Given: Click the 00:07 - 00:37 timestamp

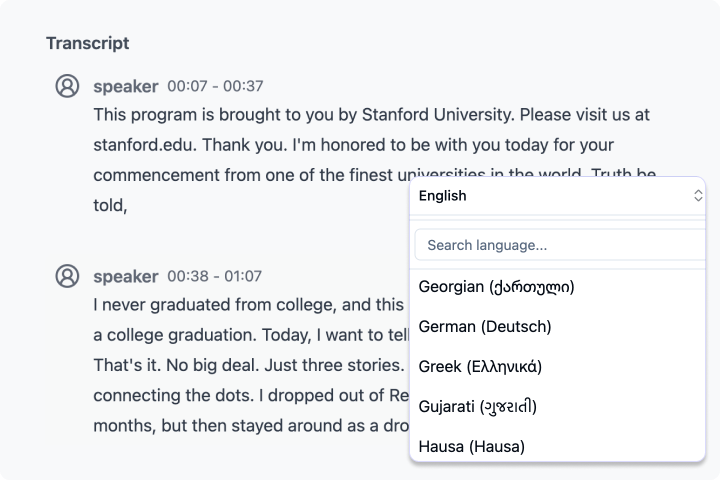Looking at the screenshot, I should (215, 86).
